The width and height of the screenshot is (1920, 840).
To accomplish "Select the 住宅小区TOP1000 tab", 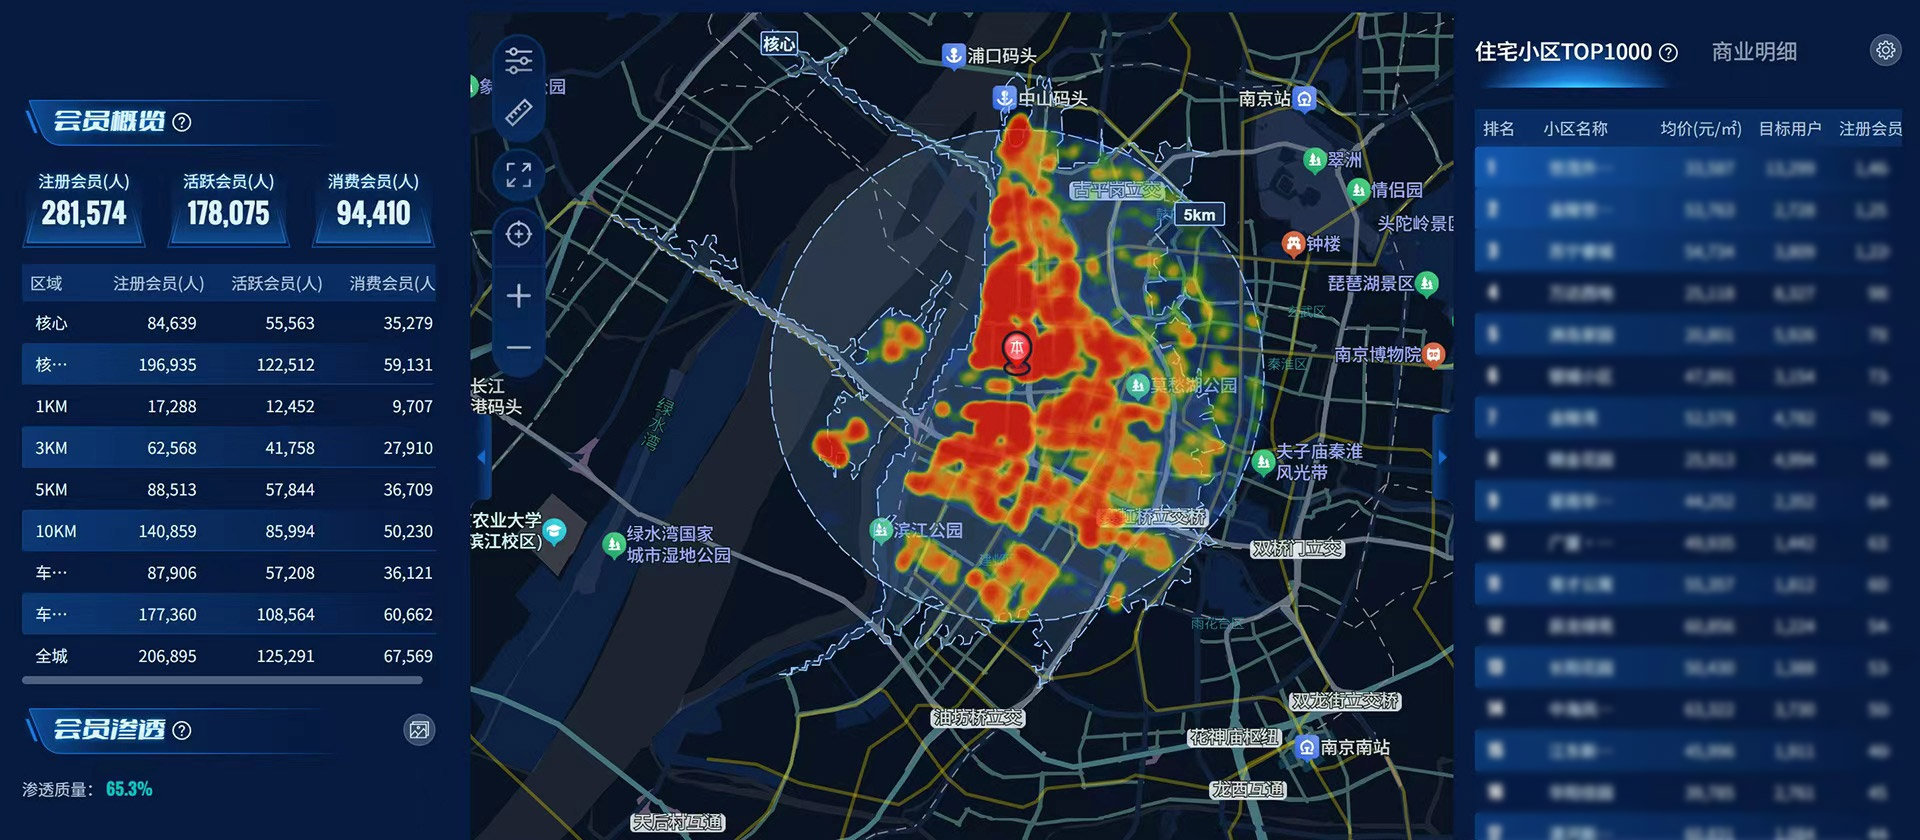I will pos(1563,52).
